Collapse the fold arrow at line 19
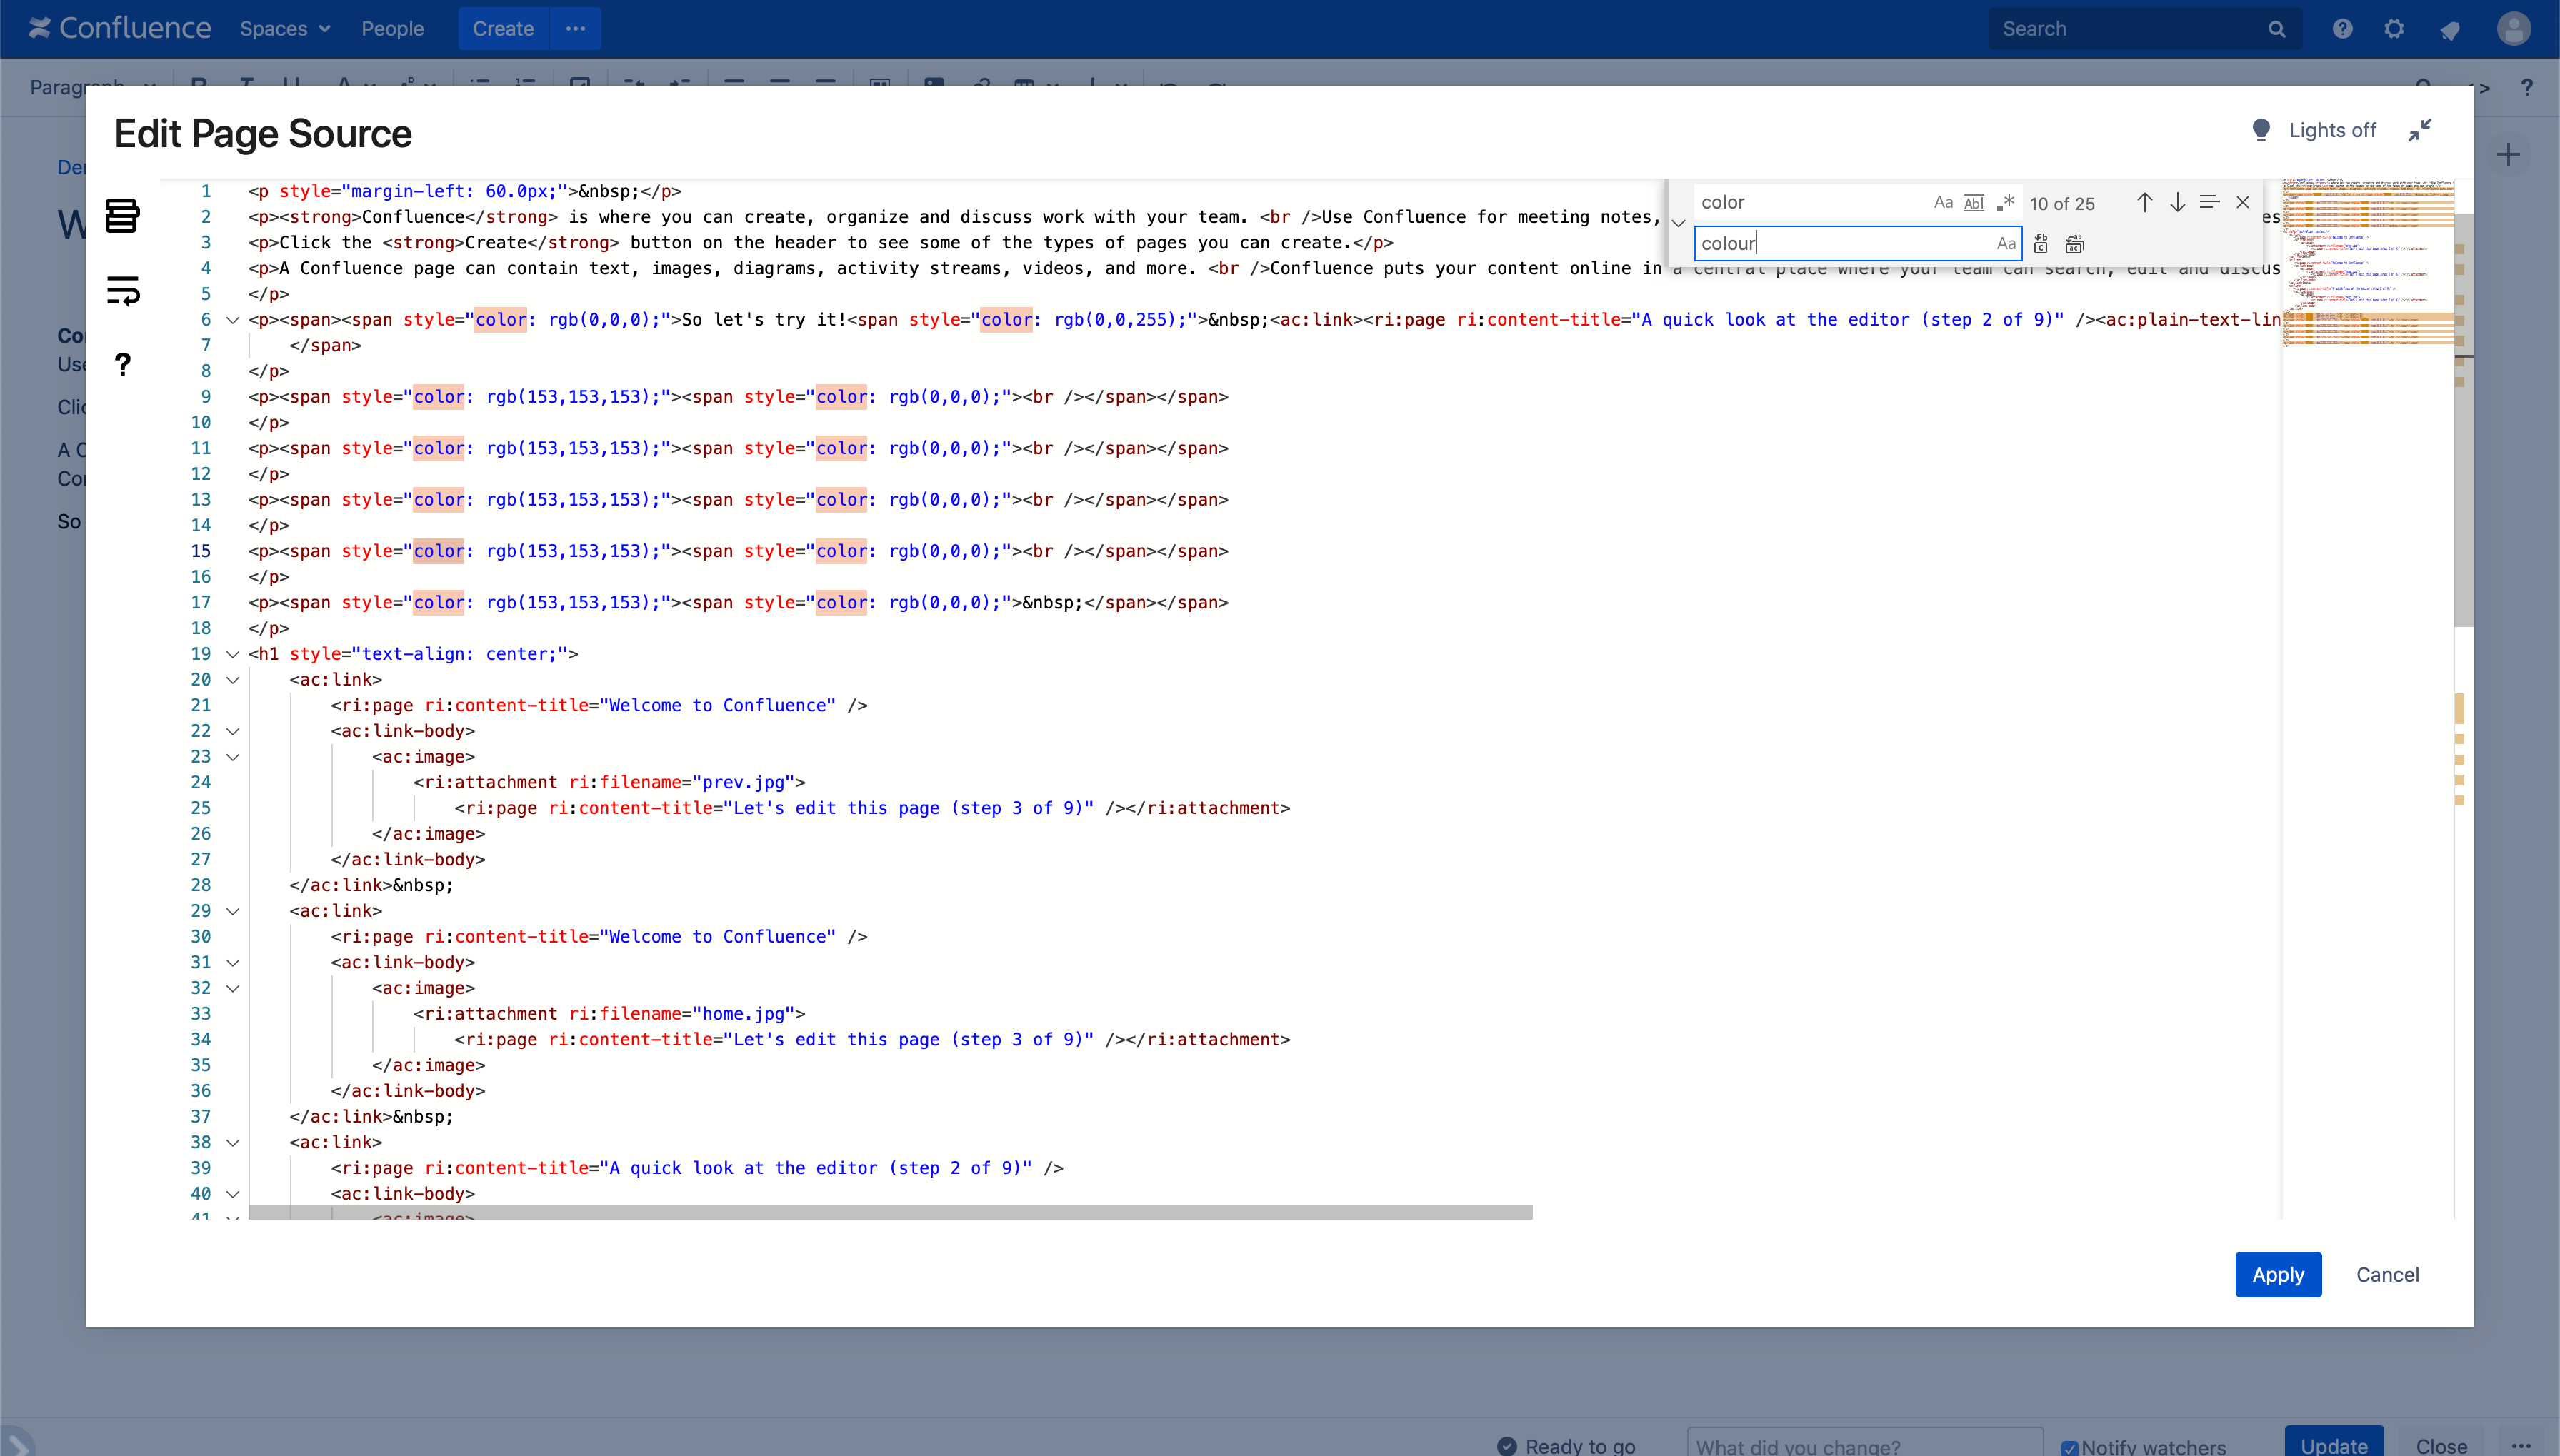This screenshot has height=1456, width=2560. [233, 654]
